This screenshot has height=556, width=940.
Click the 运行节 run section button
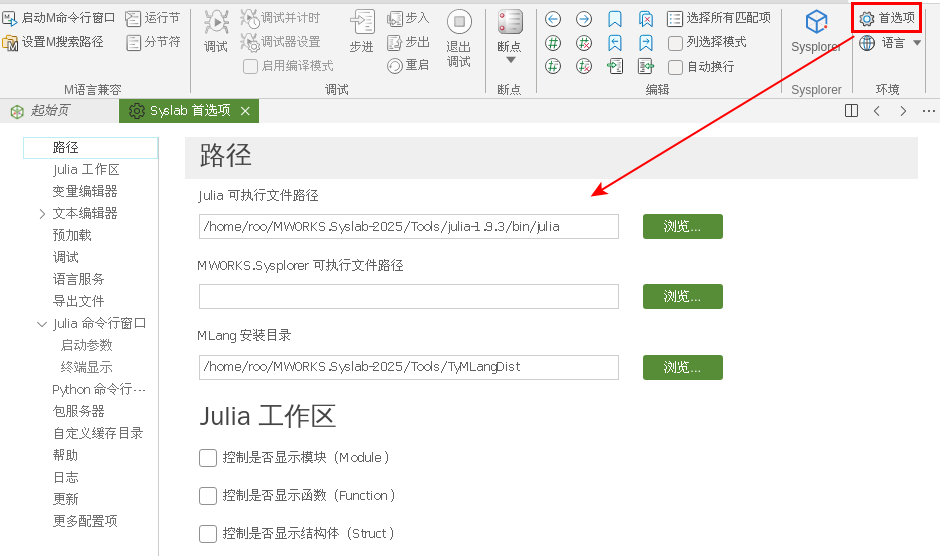[x=153, y=18]
